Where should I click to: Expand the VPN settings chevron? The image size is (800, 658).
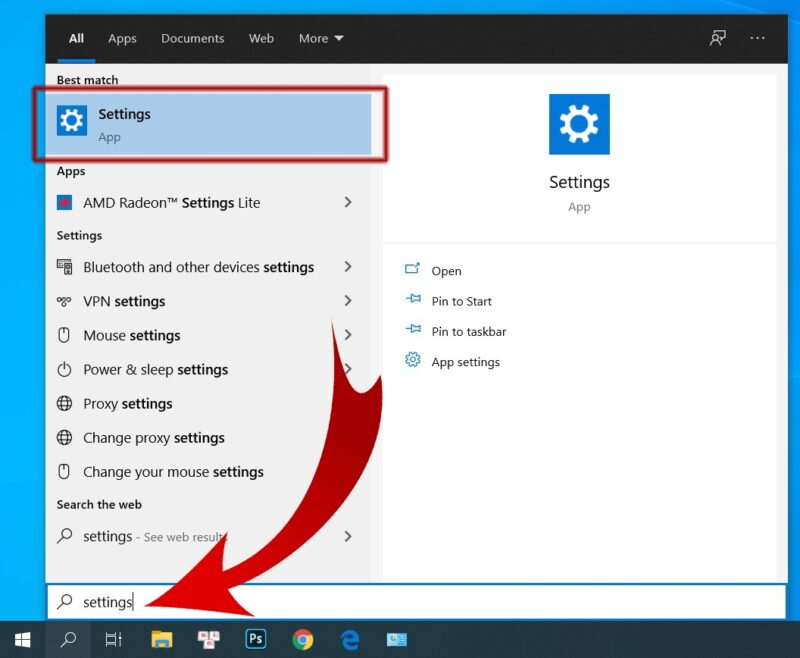pyautogui.click(x=348, y=301)
